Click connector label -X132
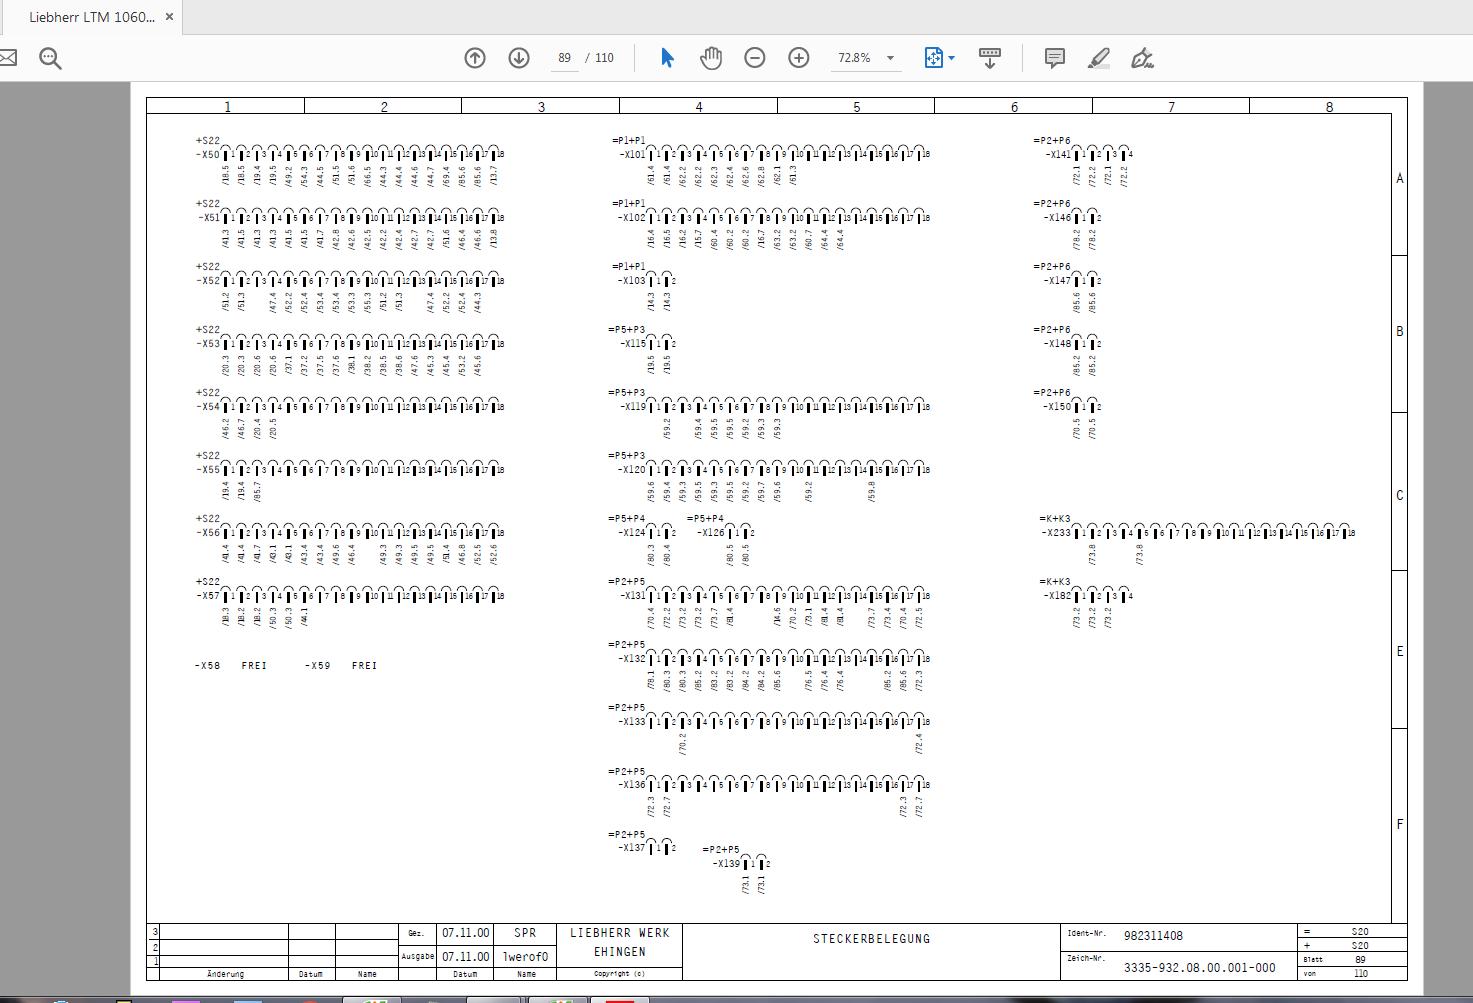Viewport: 1473px width, 1003px height. 631,659
